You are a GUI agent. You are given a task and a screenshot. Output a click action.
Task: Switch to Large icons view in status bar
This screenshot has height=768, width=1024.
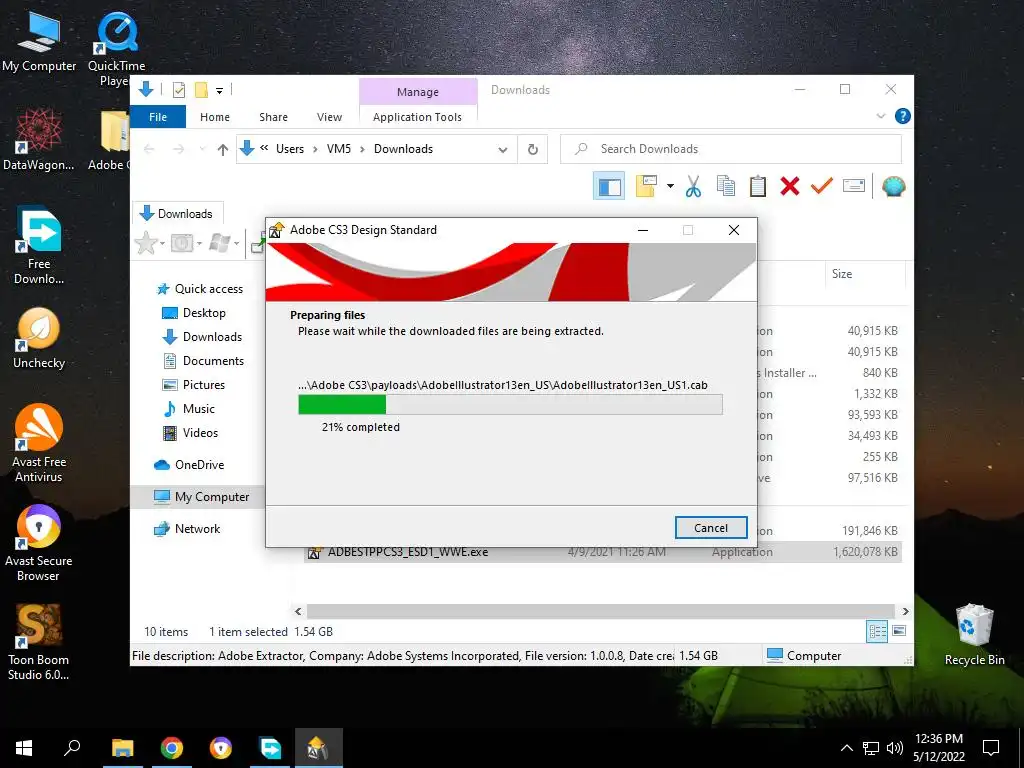point(899,631)
